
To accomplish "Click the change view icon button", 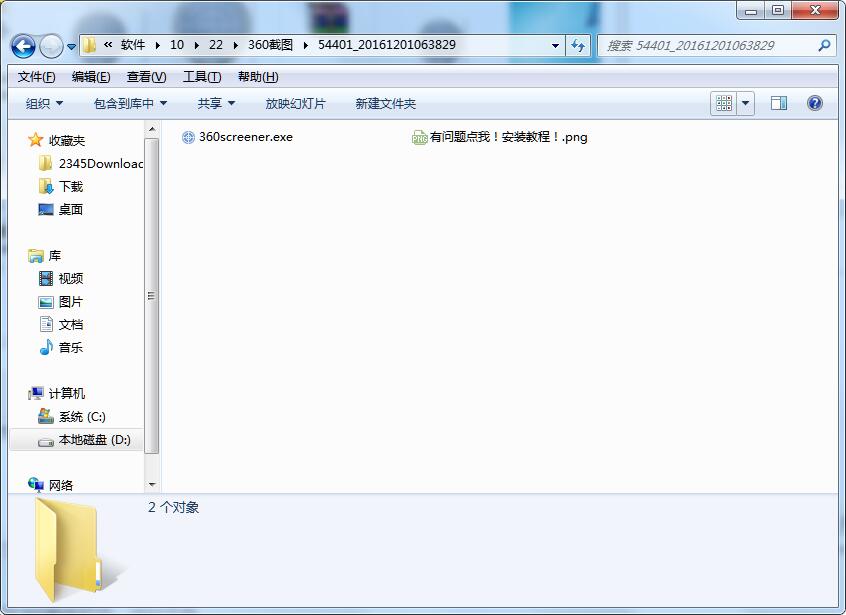I will [x=724, y=103].
